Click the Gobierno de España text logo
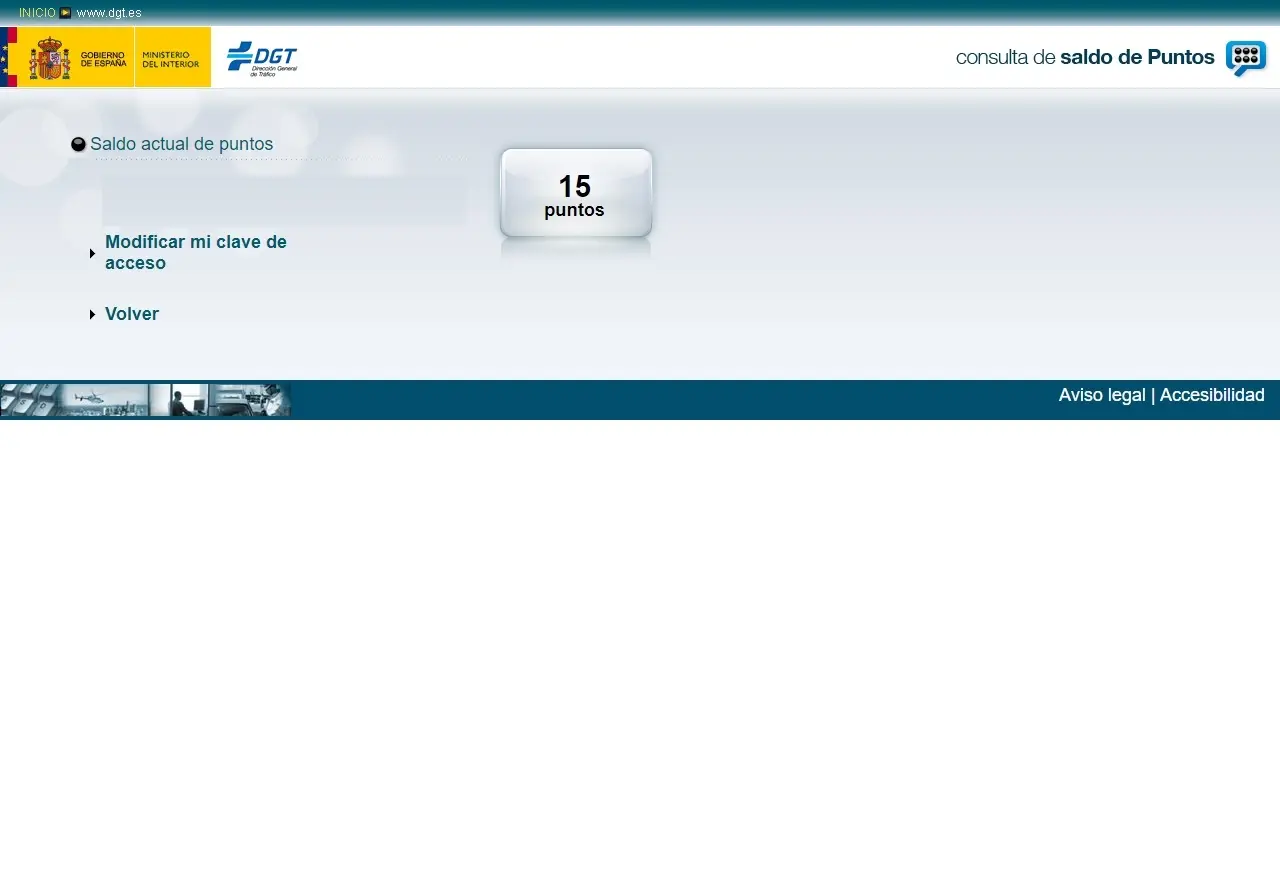Viewport: 1280px width, 890px height. point(103,58)
